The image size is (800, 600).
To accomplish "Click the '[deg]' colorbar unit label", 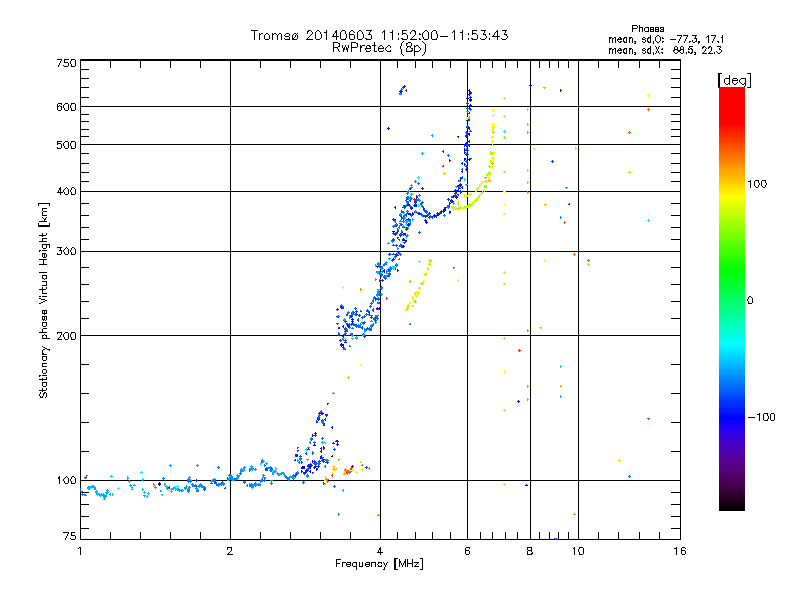I will (734, 80).
